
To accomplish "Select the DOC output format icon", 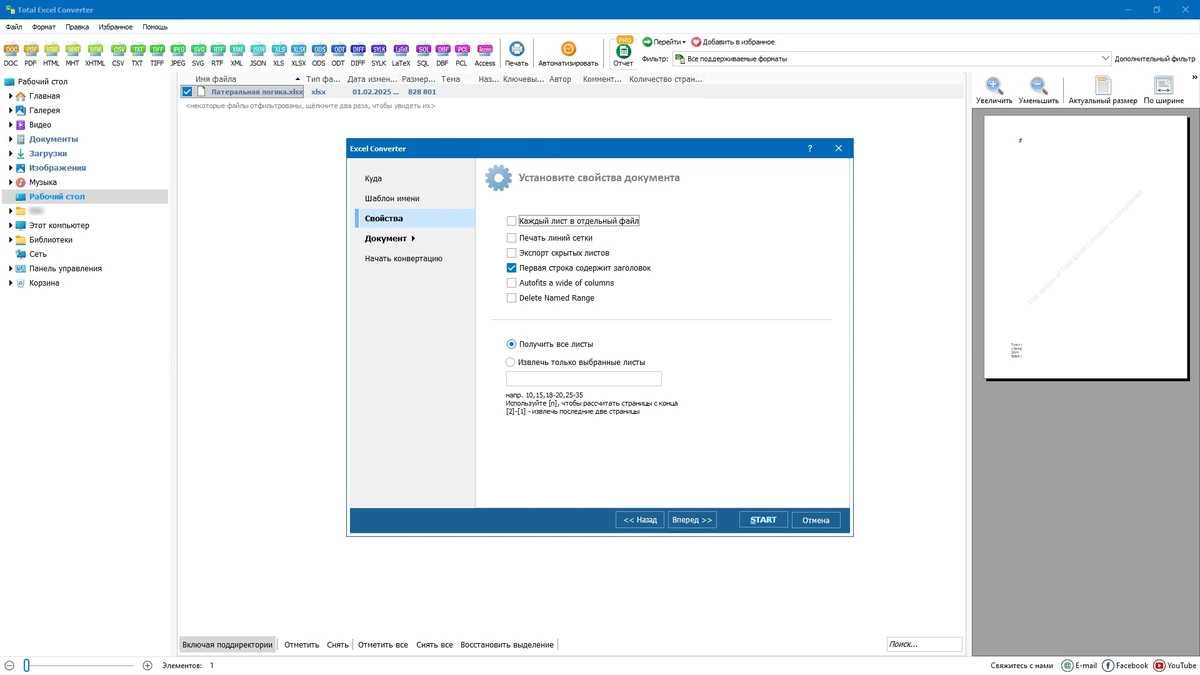I will pos(11,54).
